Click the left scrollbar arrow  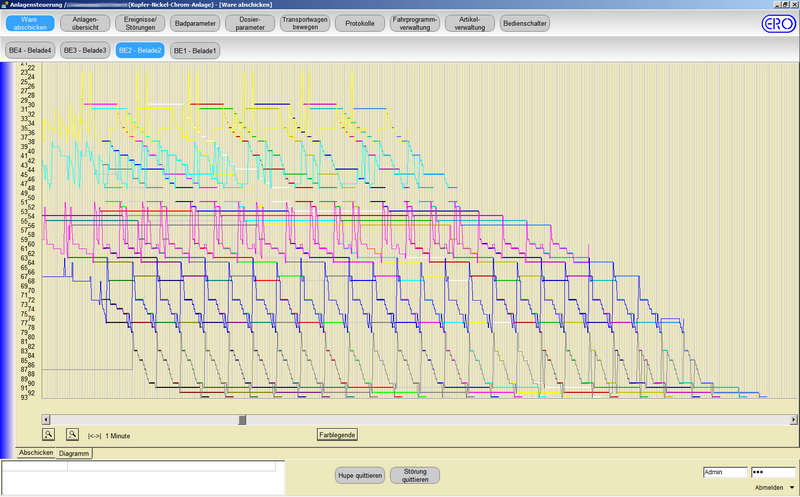(x=48, y=419)
